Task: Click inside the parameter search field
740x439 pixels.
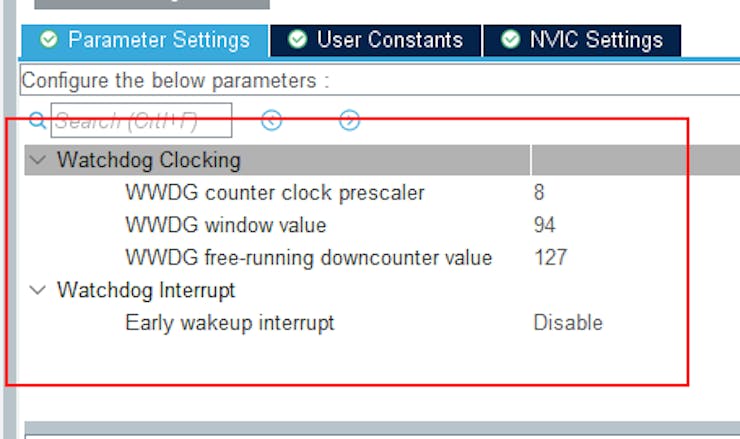Action: coord(141,121)
